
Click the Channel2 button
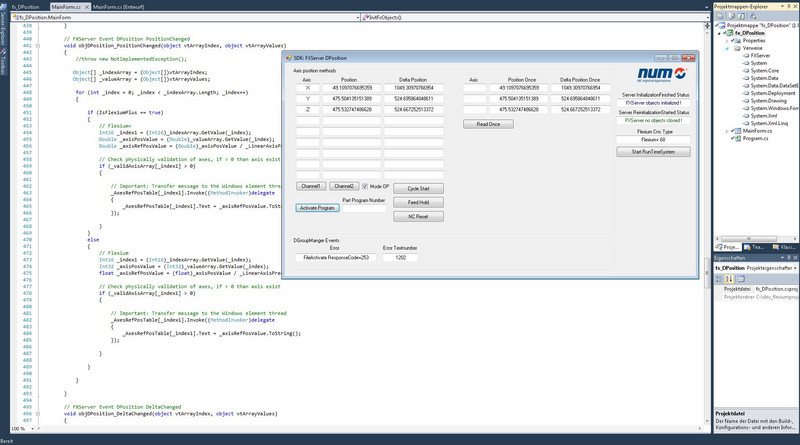point(343,187)
